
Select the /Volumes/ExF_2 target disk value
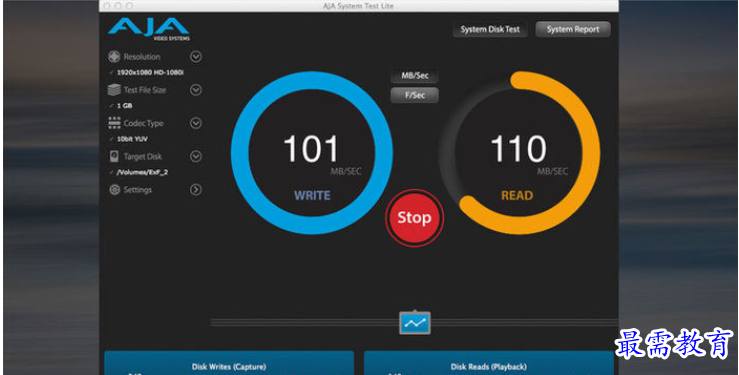click(142, 172)
